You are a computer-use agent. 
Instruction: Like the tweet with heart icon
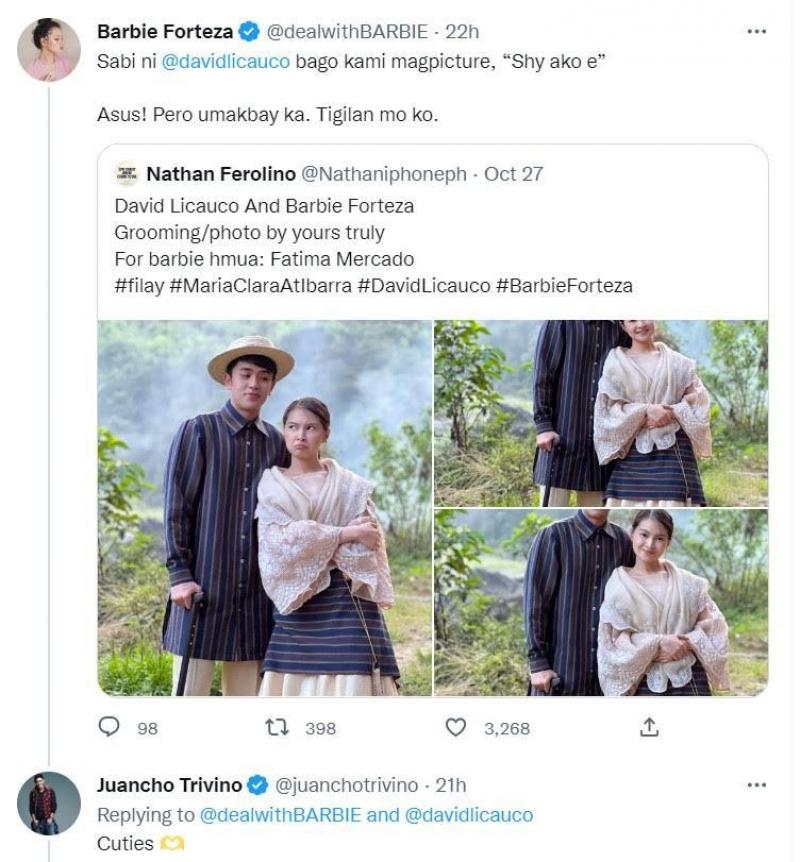pos(456,727)
